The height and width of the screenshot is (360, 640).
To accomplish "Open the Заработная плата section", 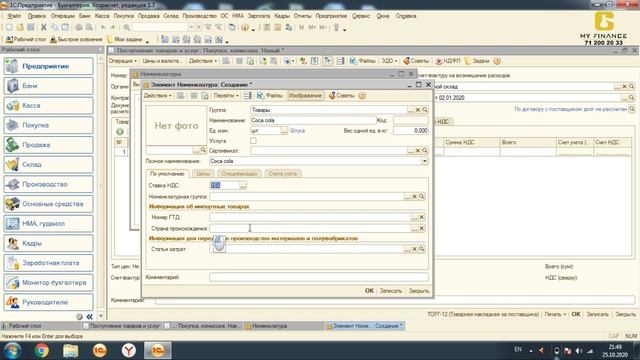I will point(49,263).
